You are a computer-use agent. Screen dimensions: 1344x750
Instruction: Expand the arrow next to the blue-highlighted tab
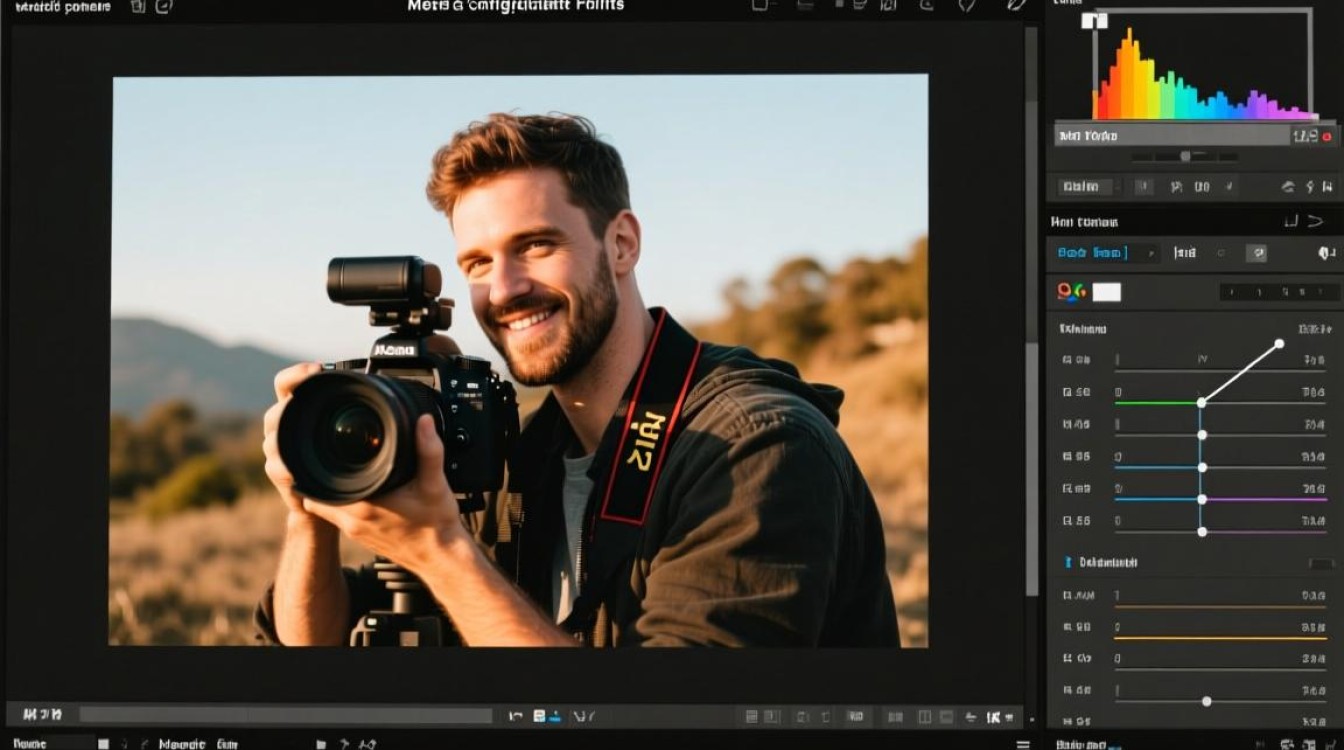click(x=1150, y=254)
